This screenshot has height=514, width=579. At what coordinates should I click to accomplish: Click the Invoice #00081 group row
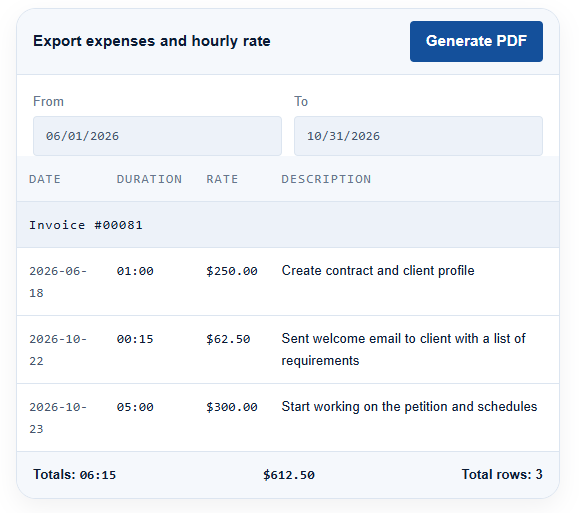[x=288, y=225]
